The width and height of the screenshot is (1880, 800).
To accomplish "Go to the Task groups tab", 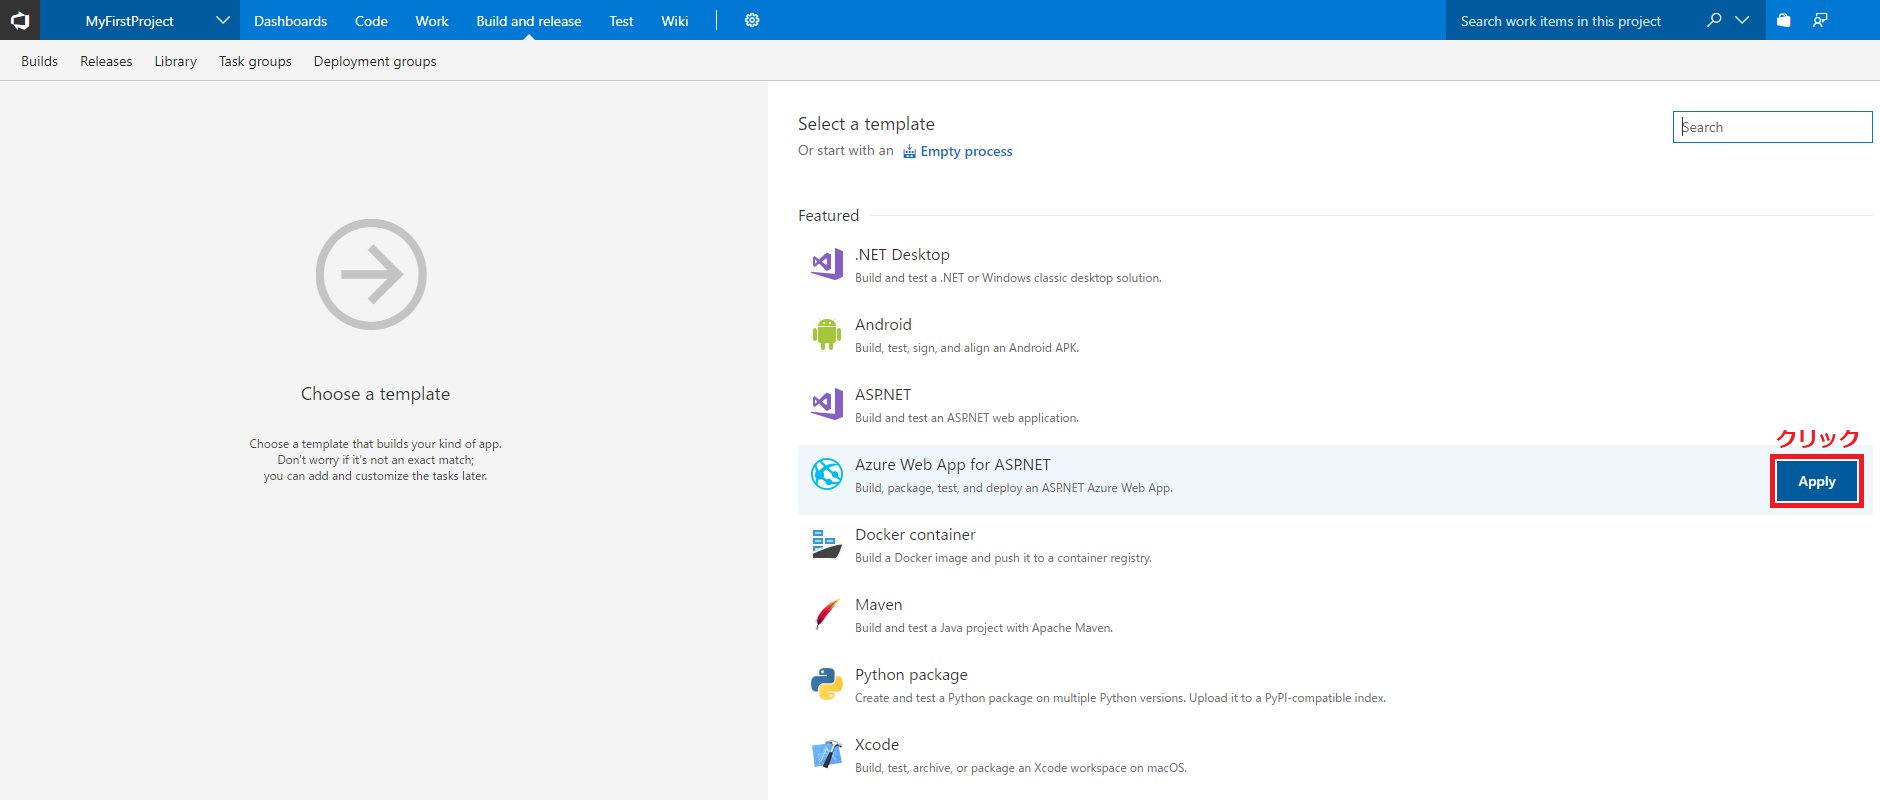I will (x=255, y=61).
